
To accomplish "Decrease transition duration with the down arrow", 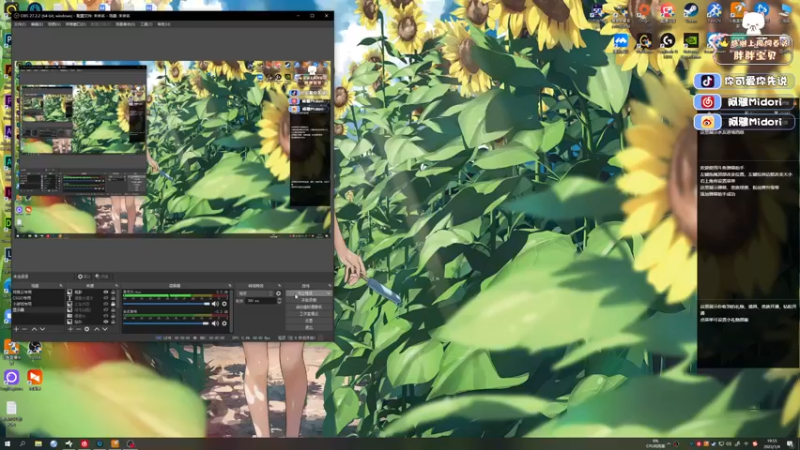I will 279,303.
